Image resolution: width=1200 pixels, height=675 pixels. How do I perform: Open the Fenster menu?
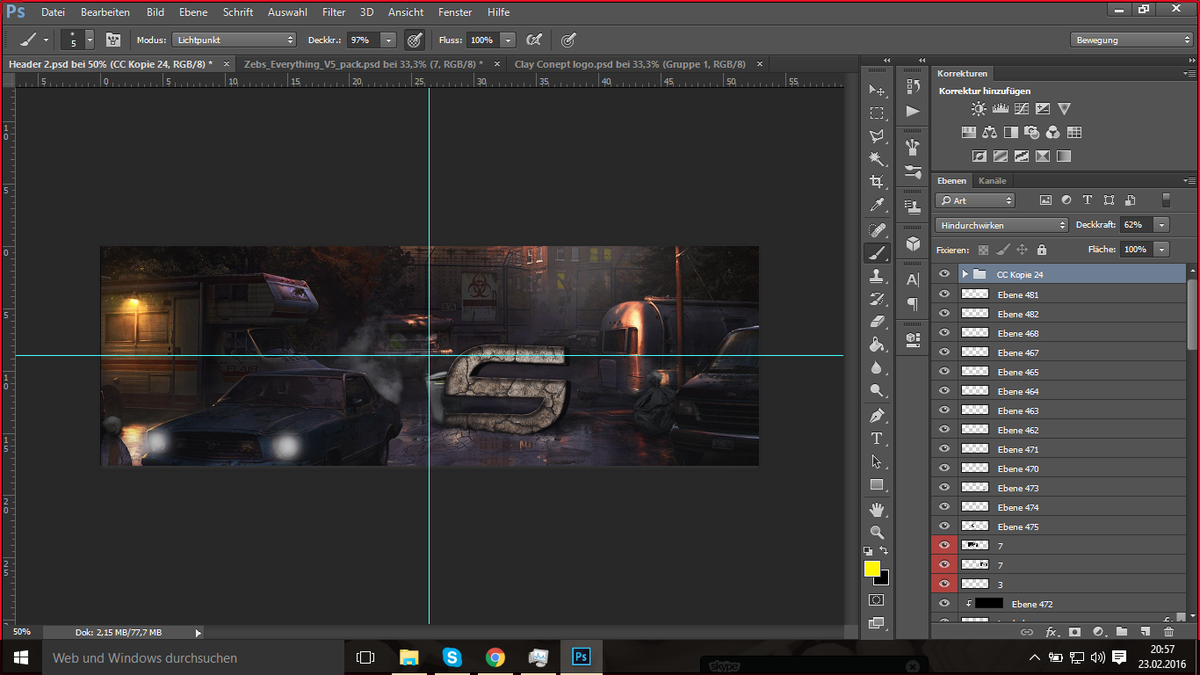point(455,12)
